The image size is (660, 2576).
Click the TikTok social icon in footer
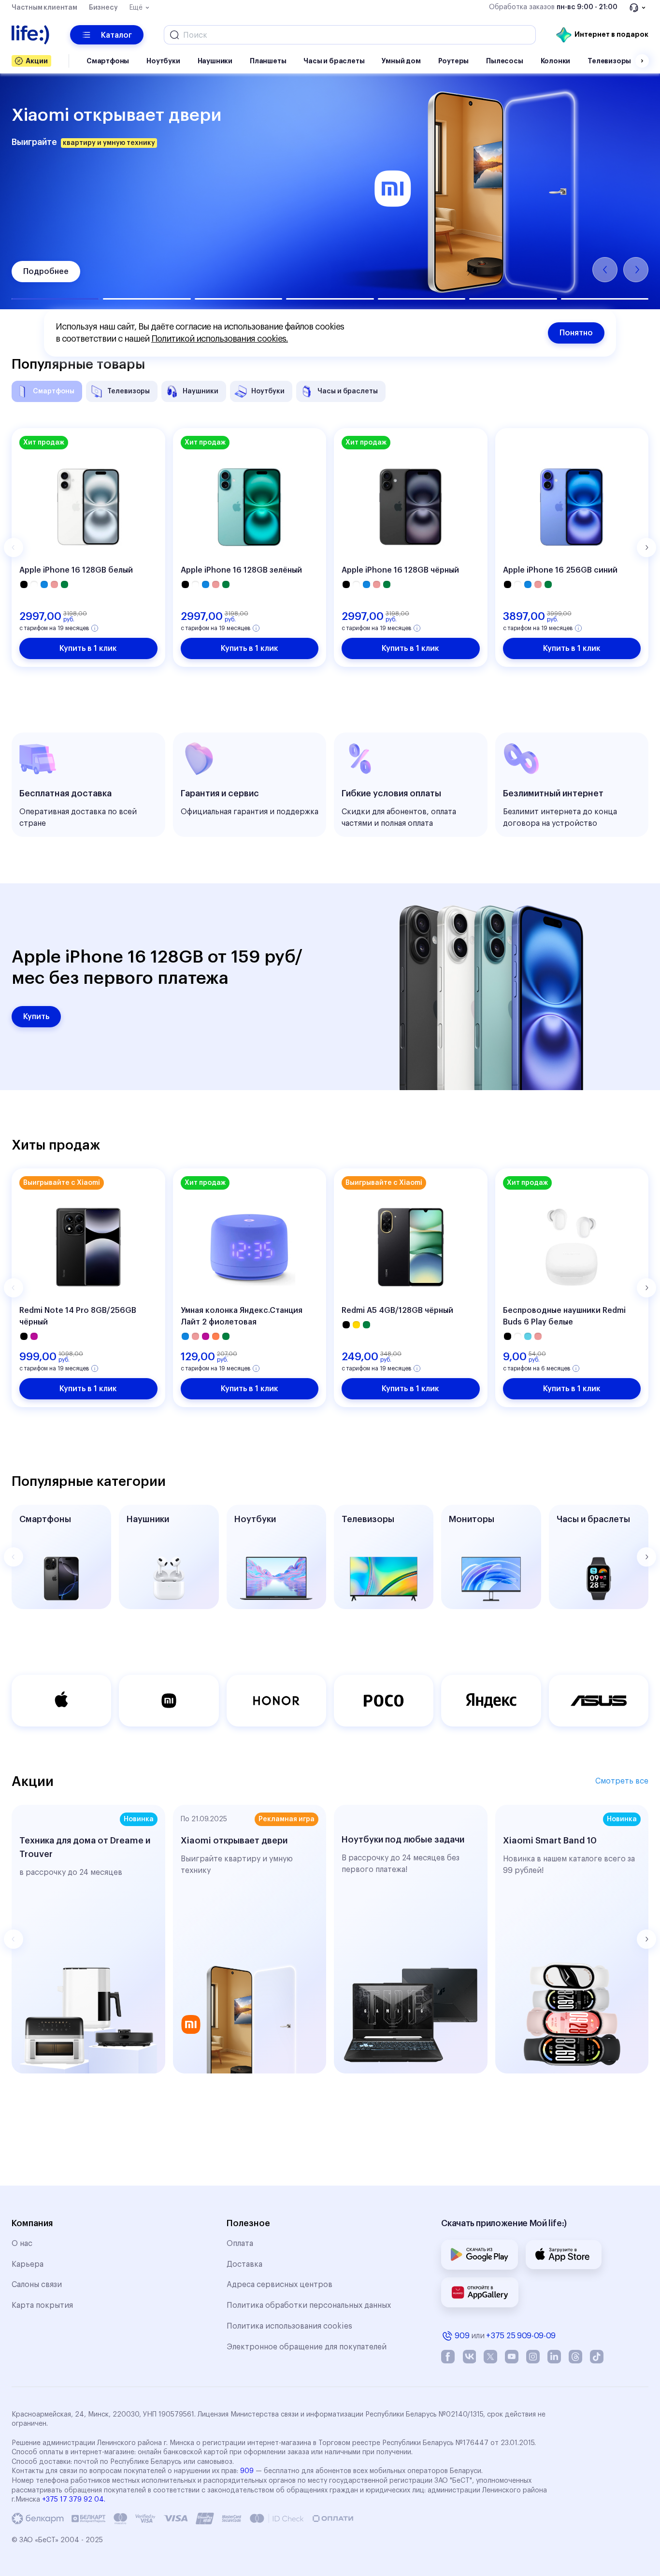pyautogui.click(x=597, y=2357)
